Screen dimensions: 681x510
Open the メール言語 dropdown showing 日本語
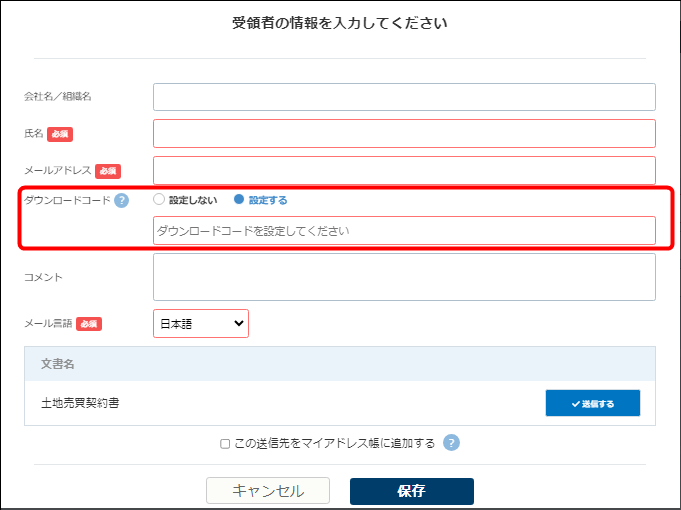point(201,323)
